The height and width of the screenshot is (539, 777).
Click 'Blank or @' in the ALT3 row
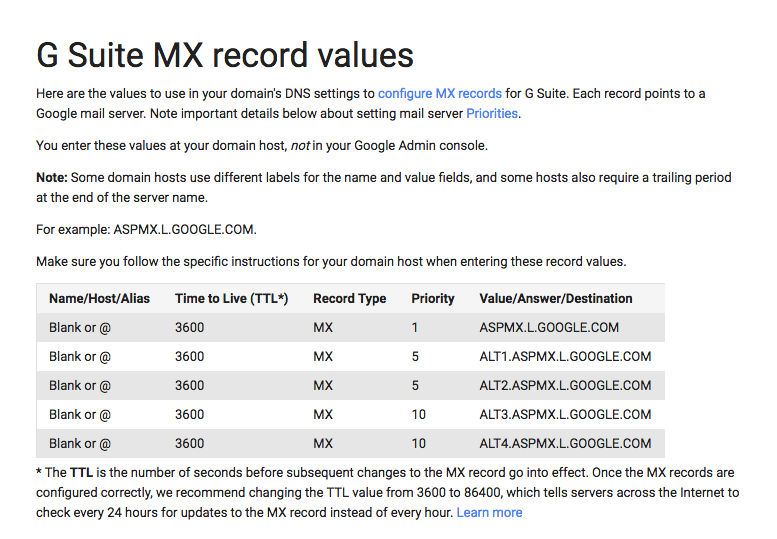[x=80, y=415]
